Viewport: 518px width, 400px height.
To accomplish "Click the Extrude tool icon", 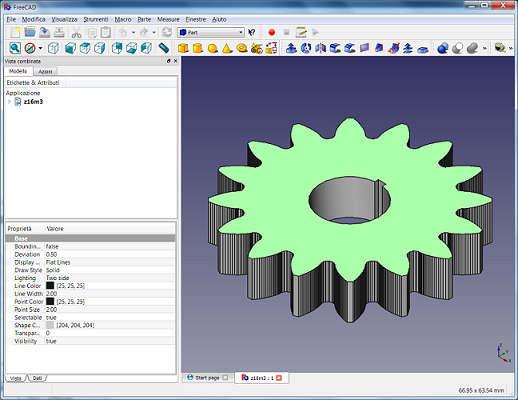I will pyautogui.click(x=292, y=48).
